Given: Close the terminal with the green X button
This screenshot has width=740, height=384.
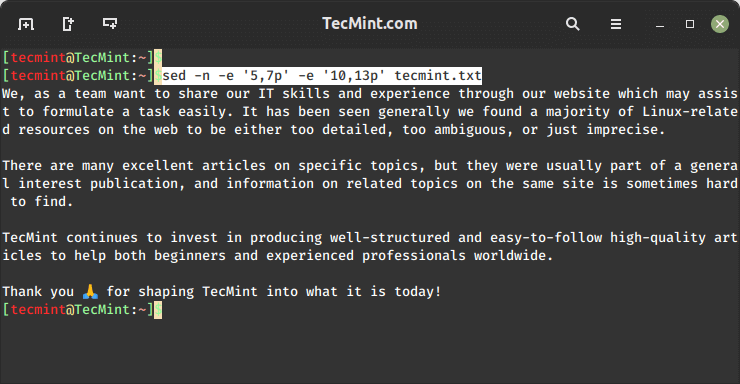Looking at the screenshot, I should (x=720, y=24).
